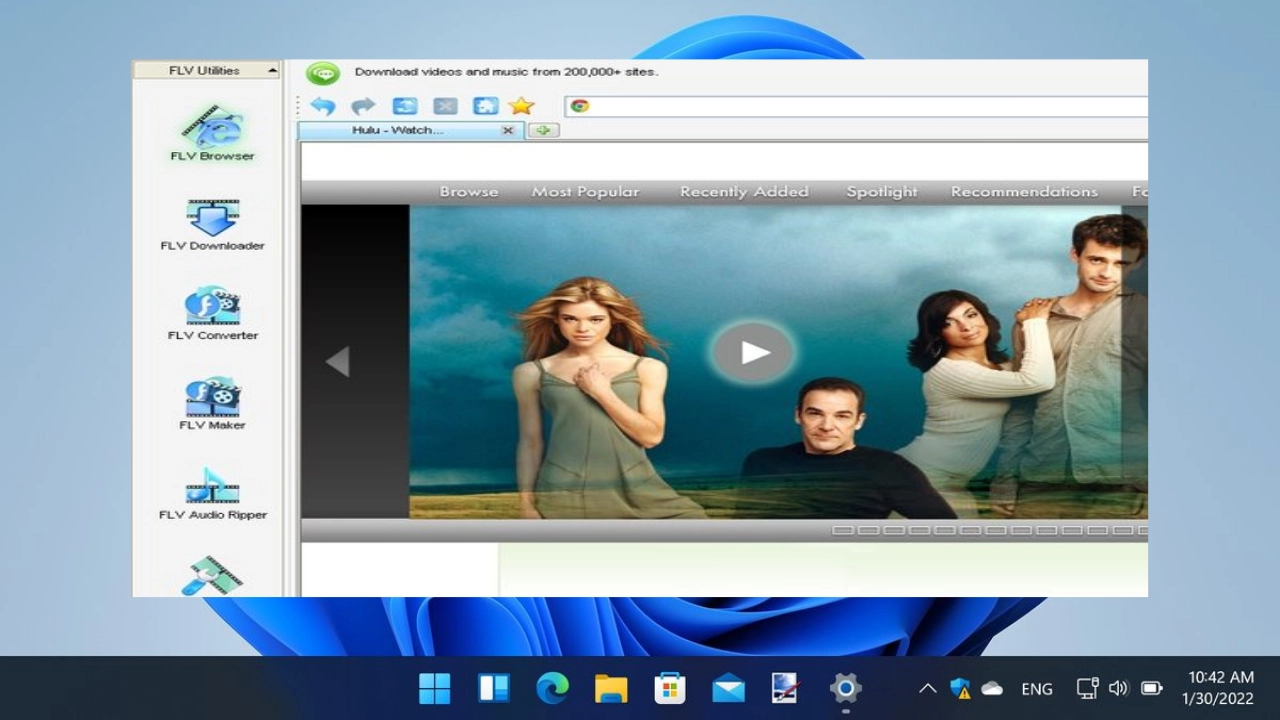Open the FLV Browser utility
The width and height of the screenshot is (1280, 720).
click(x=212, y=132)
